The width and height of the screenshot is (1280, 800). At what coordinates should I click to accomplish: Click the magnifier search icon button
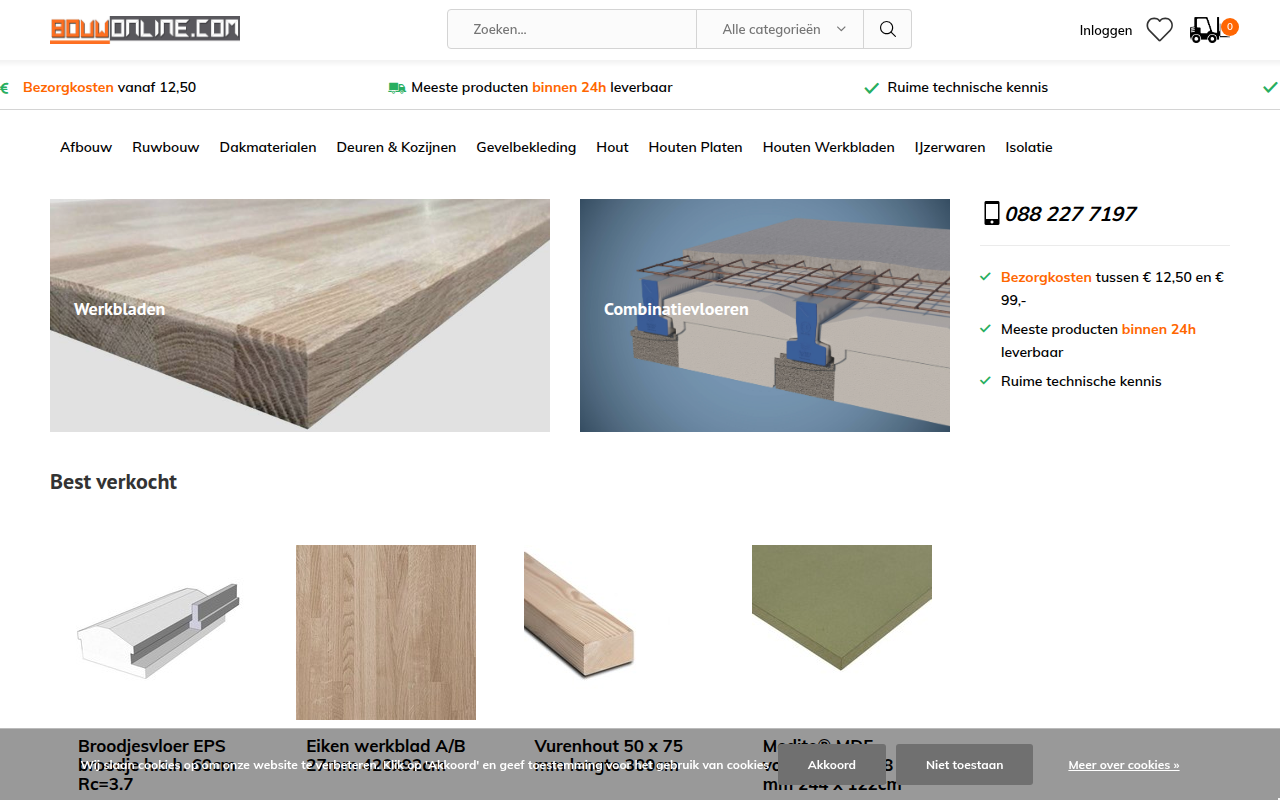pyautogui.click(x=887, y=29)
